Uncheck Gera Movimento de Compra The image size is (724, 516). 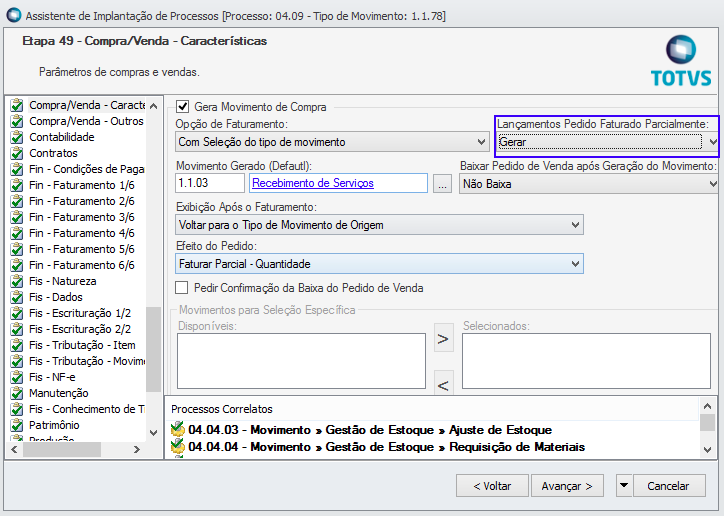tap(182, 107)
